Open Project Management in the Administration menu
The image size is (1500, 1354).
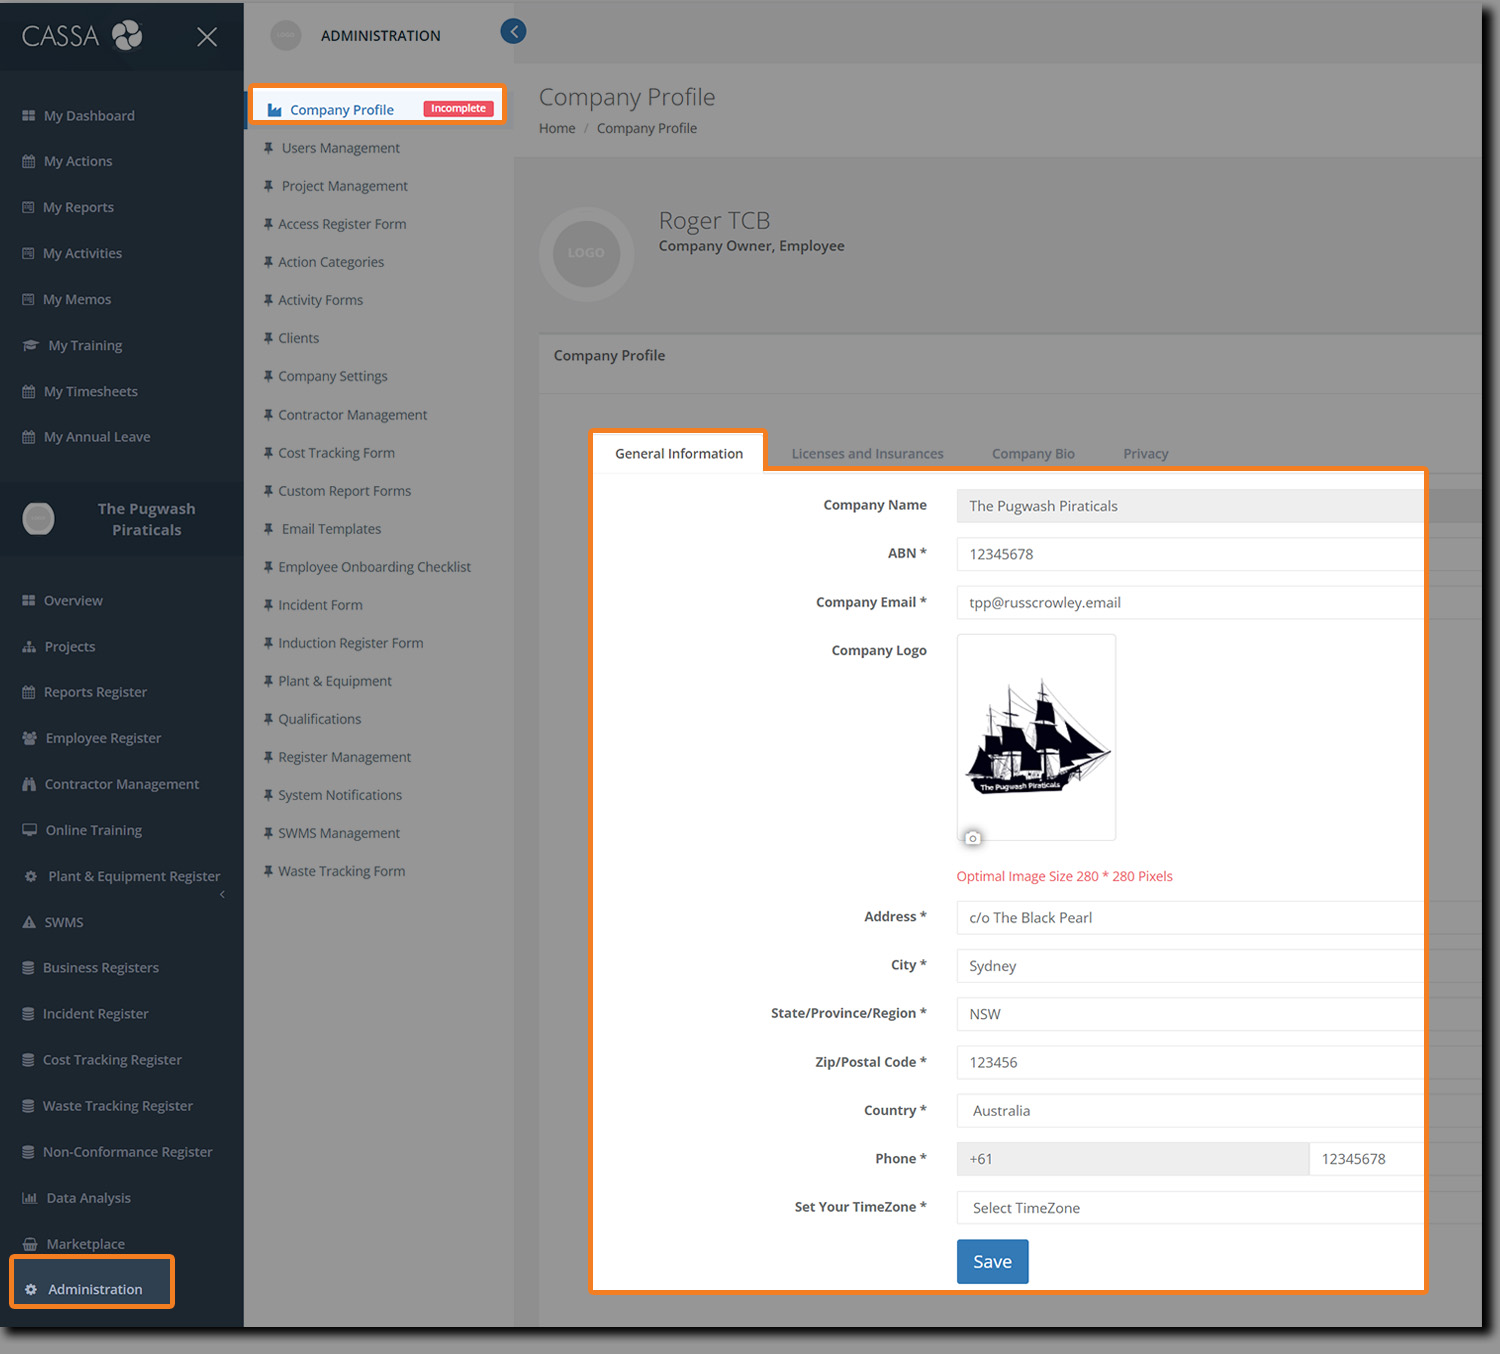point(345,186)
